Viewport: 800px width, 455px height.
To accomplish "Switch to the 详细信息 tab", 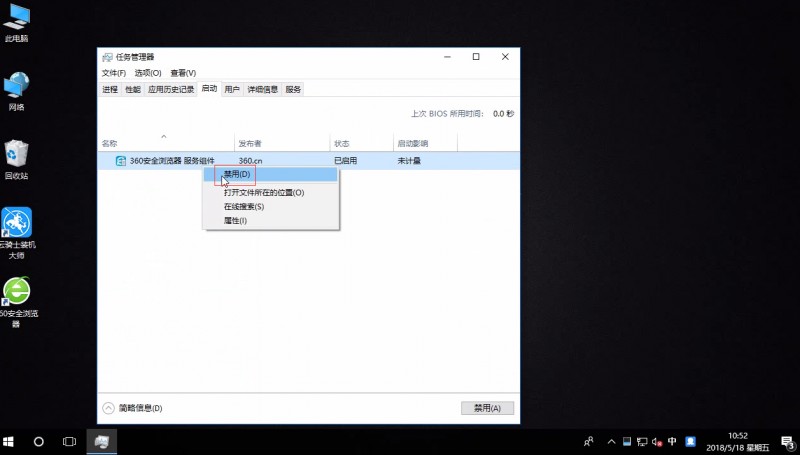I will (262, 89).
